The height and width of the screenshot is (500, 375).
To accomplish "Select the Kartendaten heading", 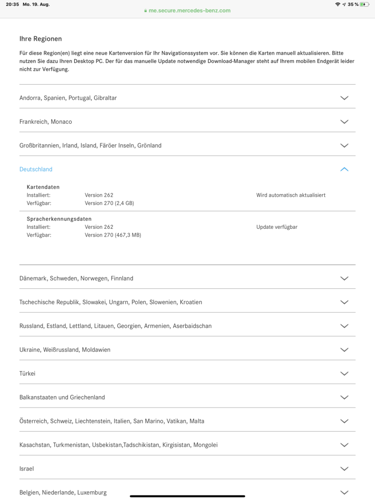I will click(x=43, y=187).
